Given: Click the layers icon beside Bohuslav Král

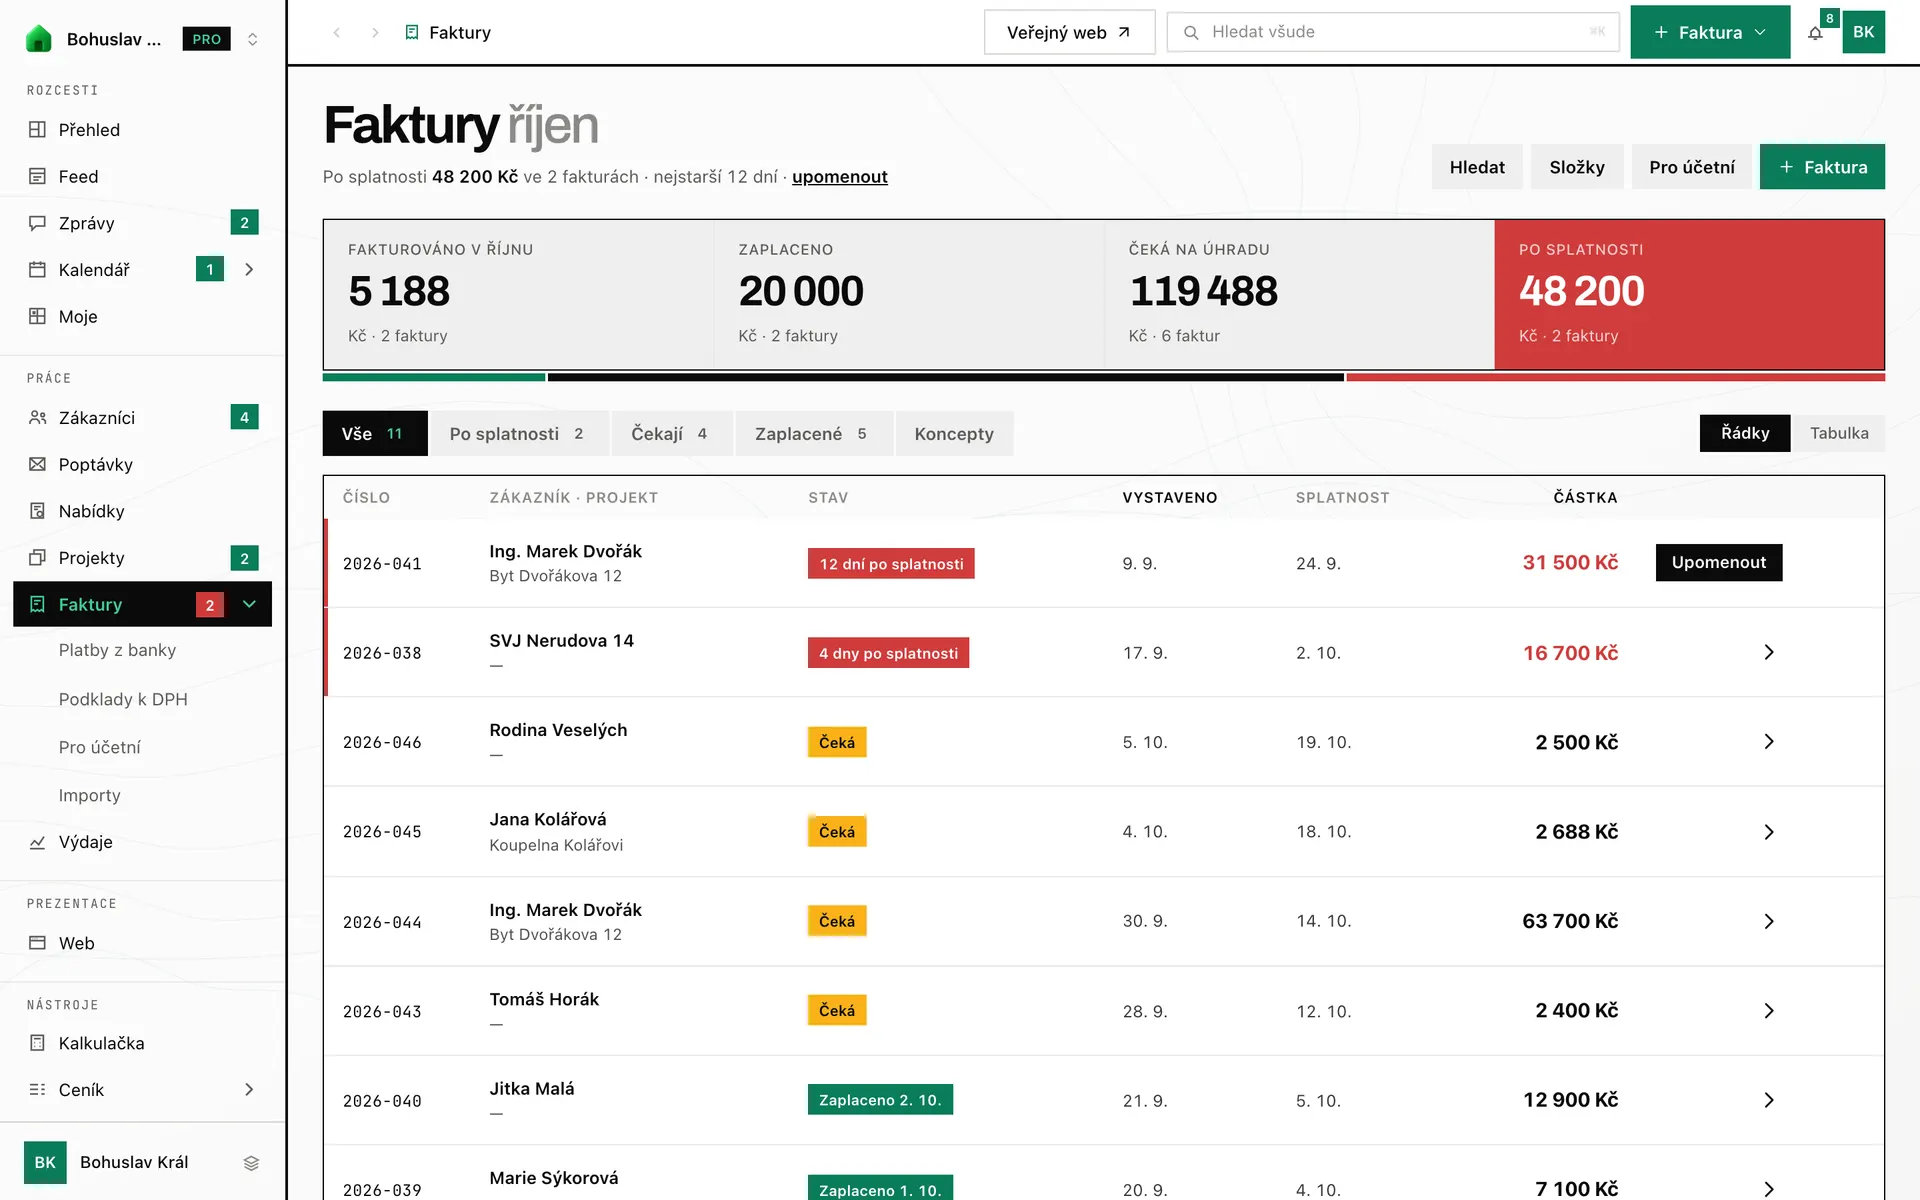Looking at the screenshot, I should pos(251,1163).
